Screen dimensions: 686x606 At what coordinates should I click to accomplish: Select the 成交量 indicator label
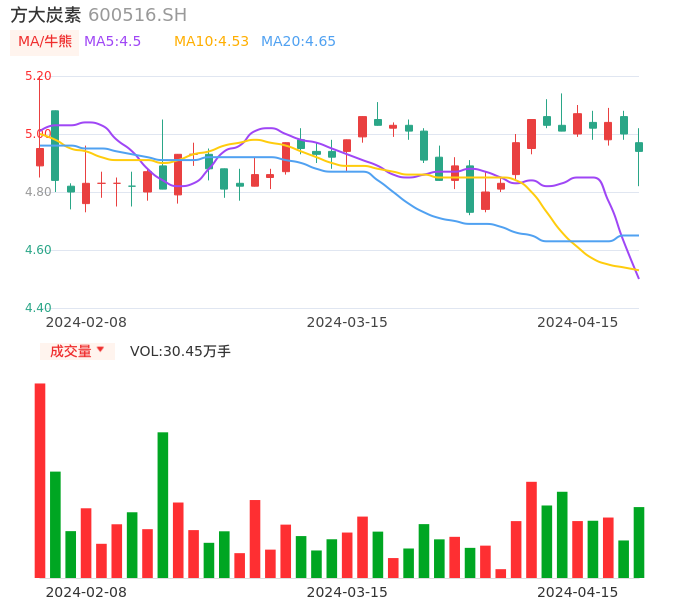point(70,351)
